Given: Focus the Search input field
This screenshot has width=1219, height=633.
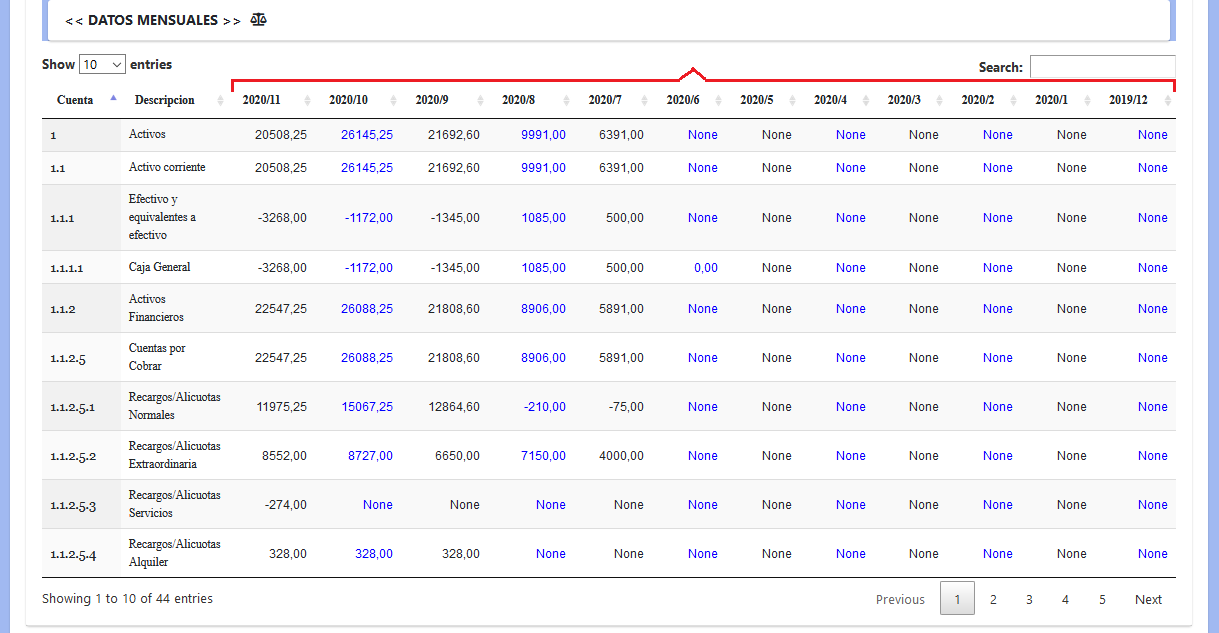Looking at the screenshot, I should click(1102, 66).
